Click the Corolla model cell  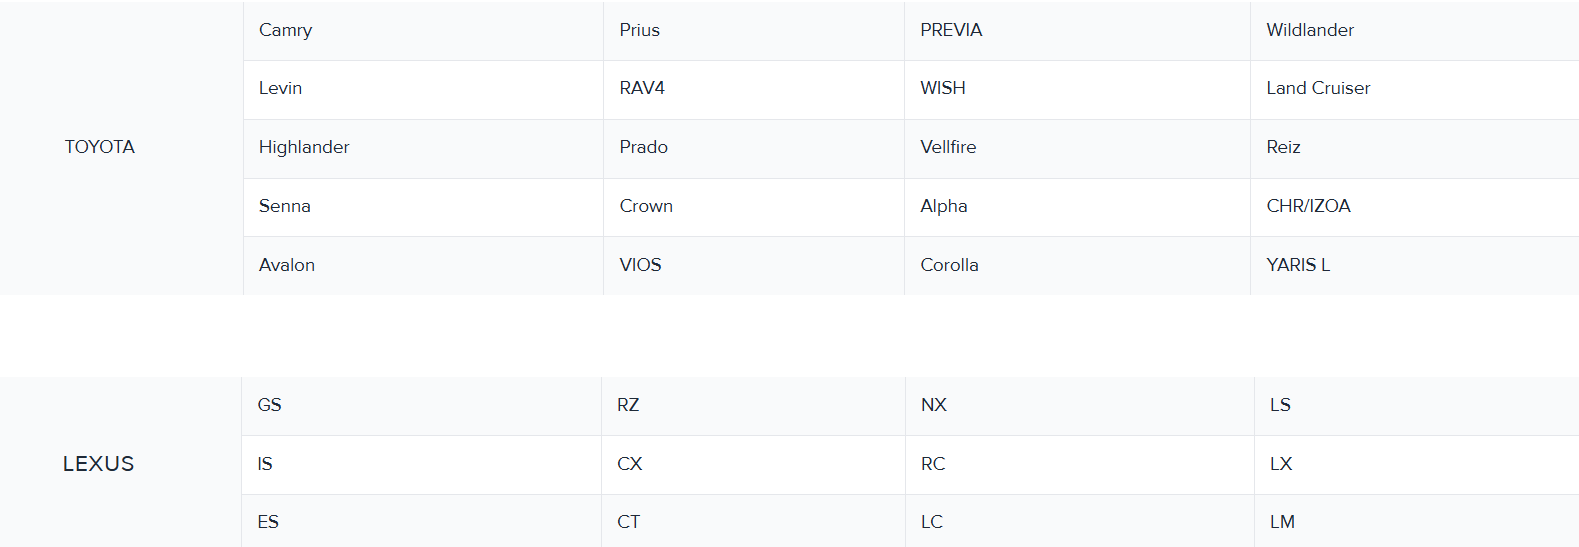[949, 265]
